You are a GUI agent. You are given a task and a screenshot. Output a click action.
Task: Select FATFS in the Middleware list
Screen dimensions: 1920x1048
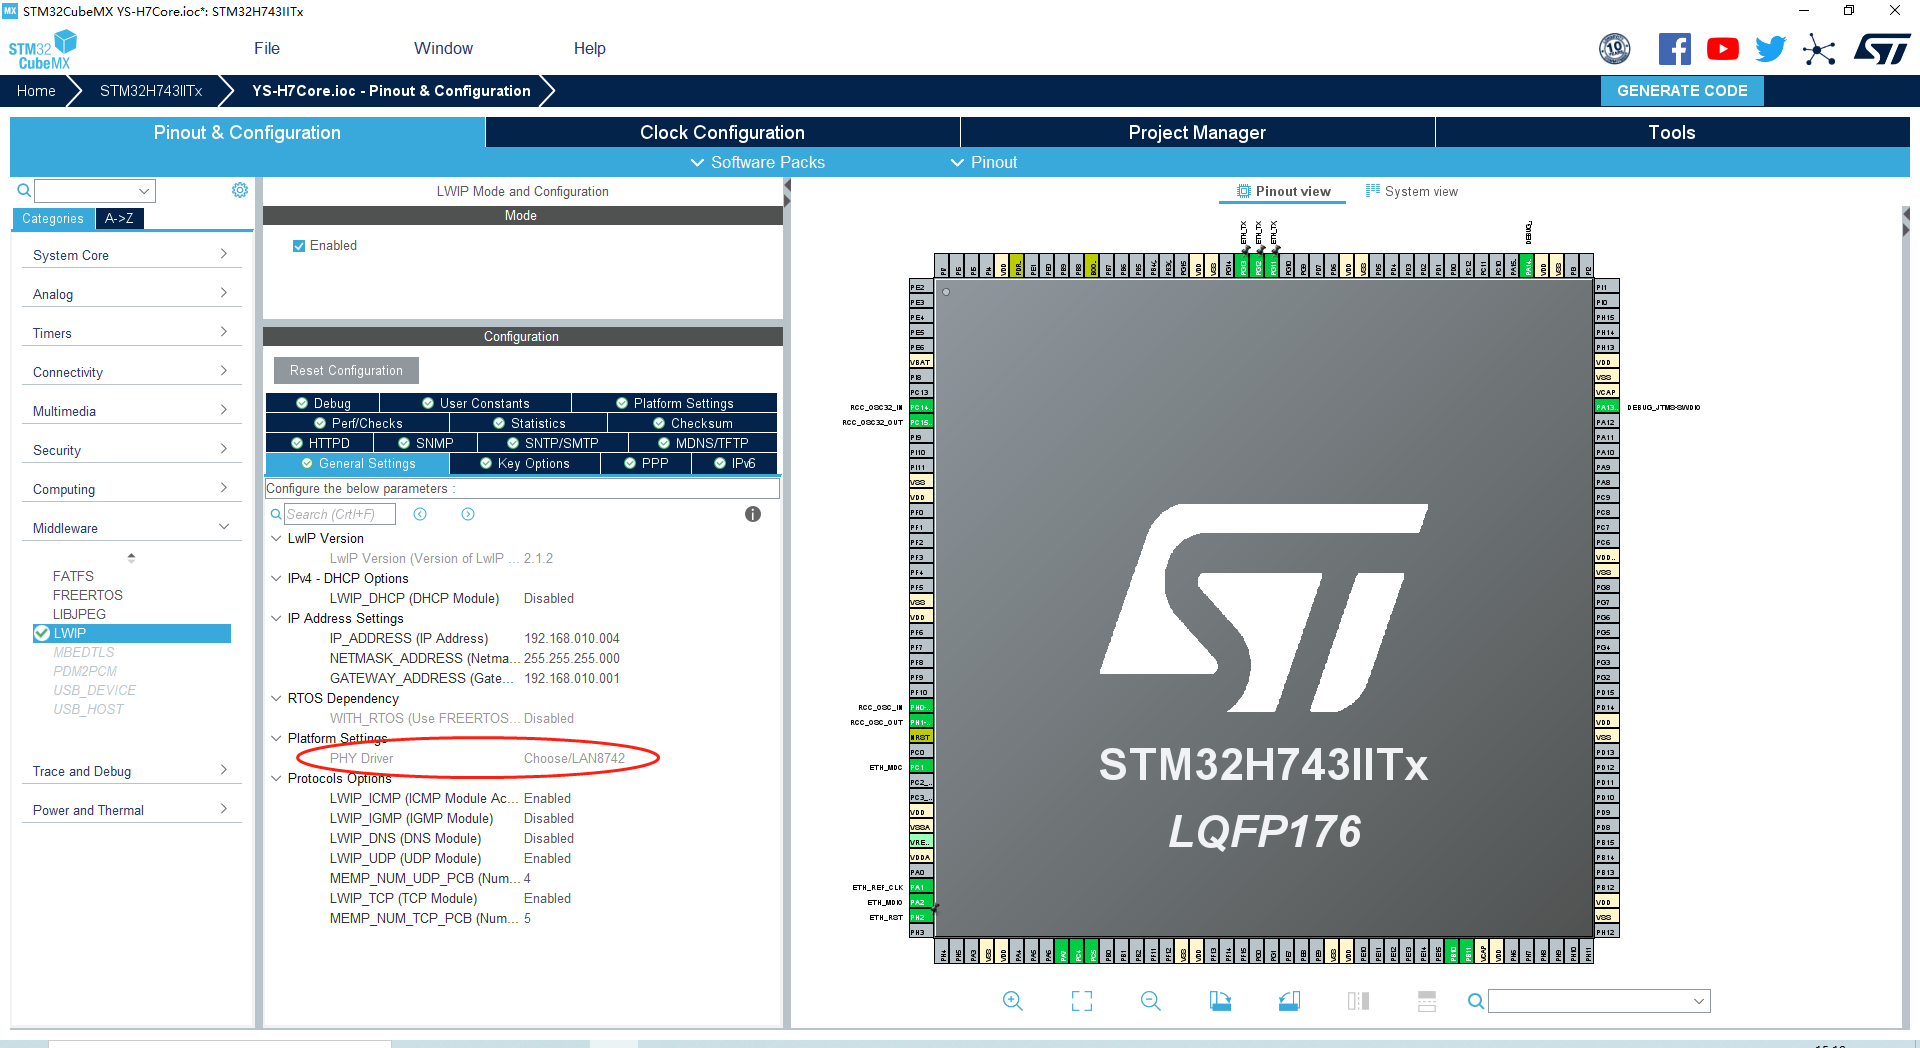point(73,576)
